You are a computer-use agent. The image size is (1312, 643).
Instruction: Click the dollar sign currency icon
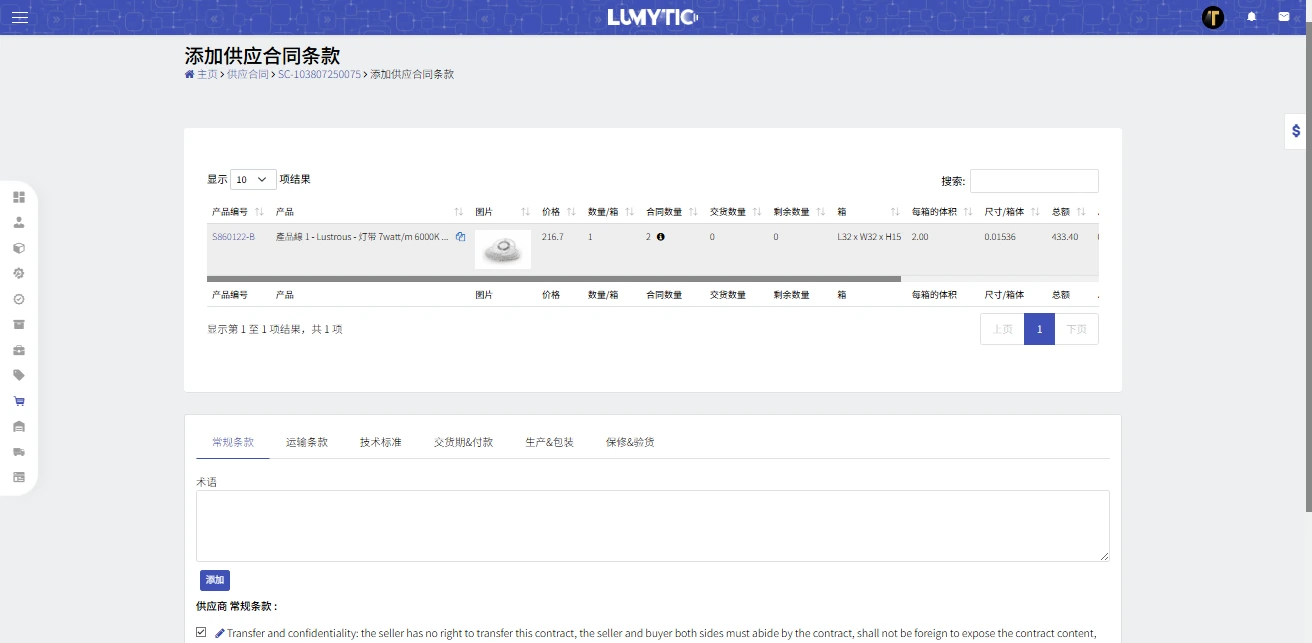[1296, 131]
